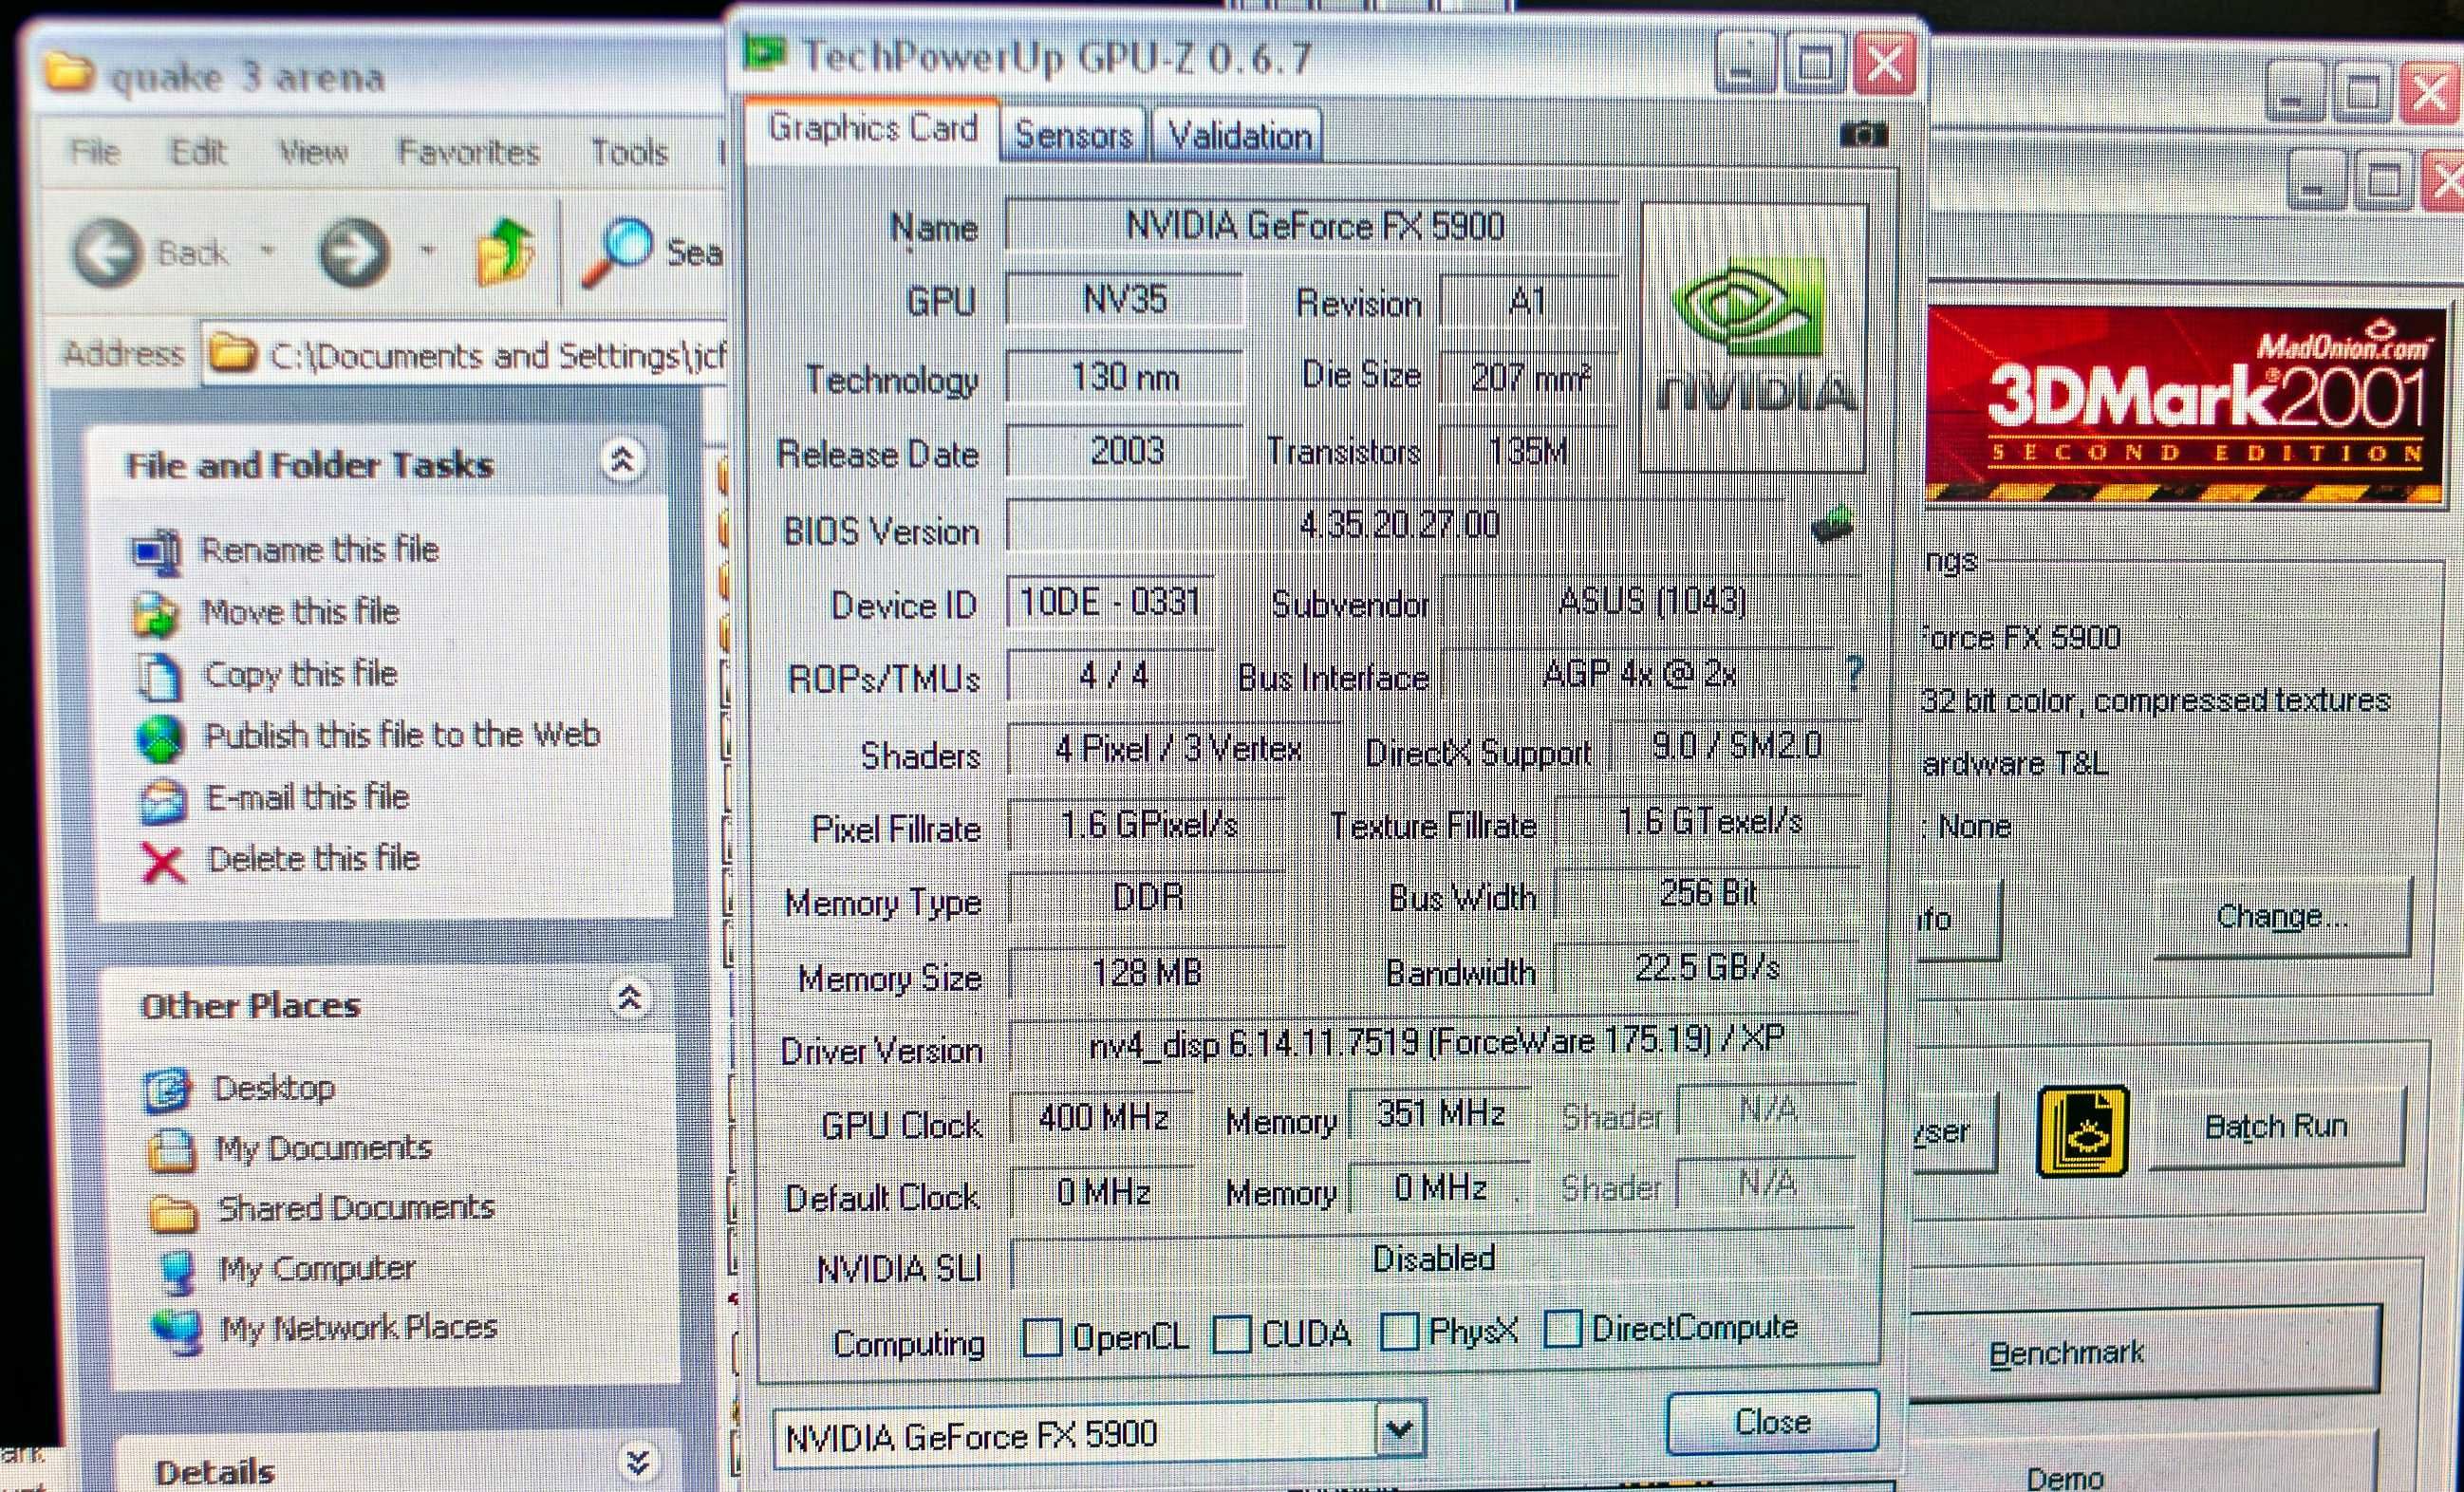Screen dimensions: 2464x1492
Task: Click the Bus Interface question mark
Action: point(1855,673)
